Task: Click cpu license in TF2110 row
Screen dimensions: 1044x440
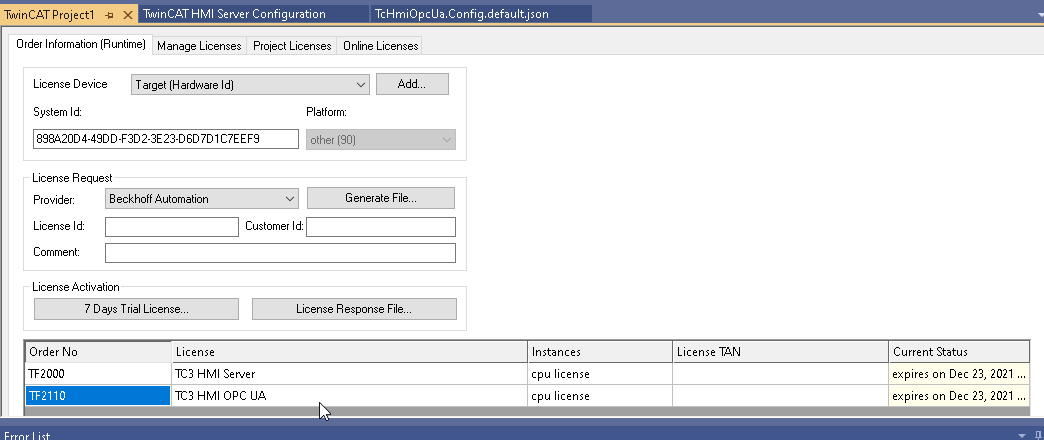Action: click(601, 395)
